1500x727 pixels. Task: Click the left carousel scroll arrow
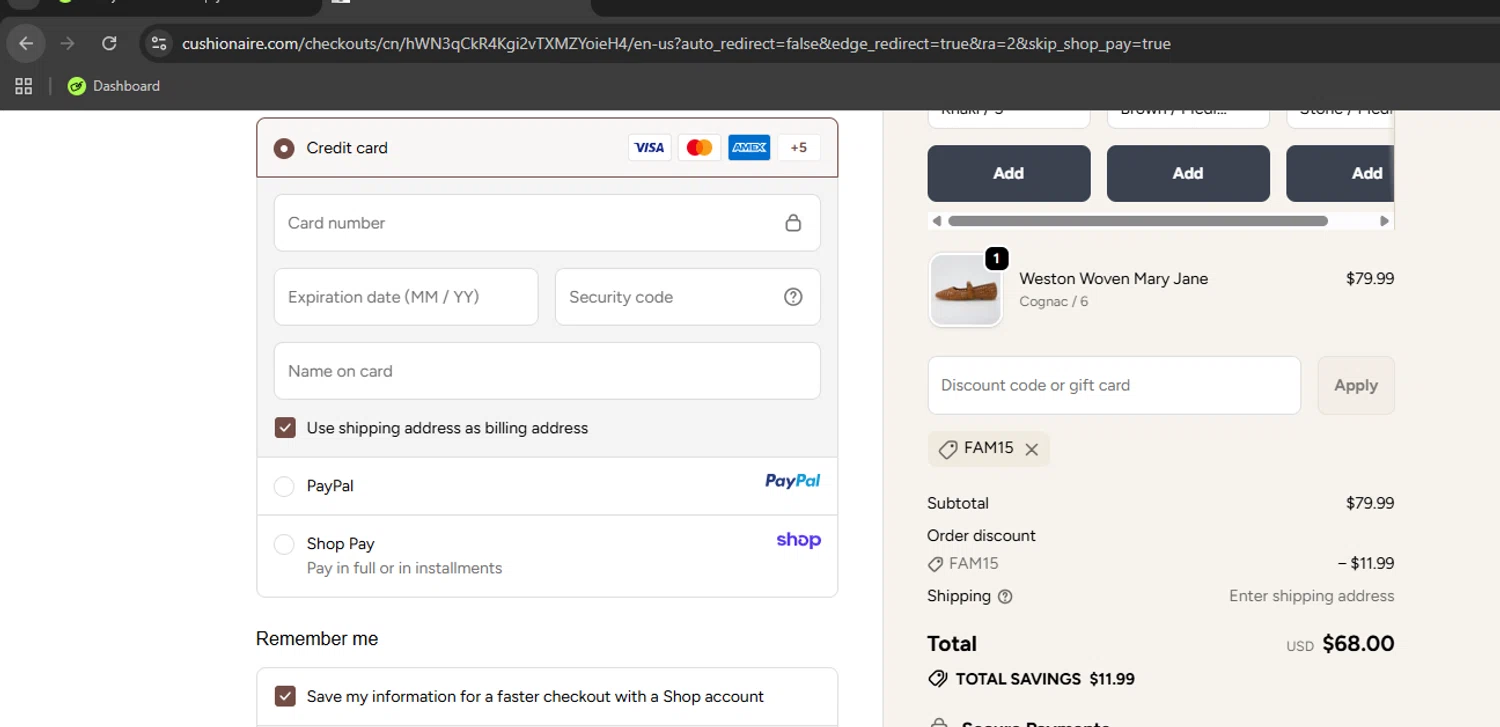(936, 221)
